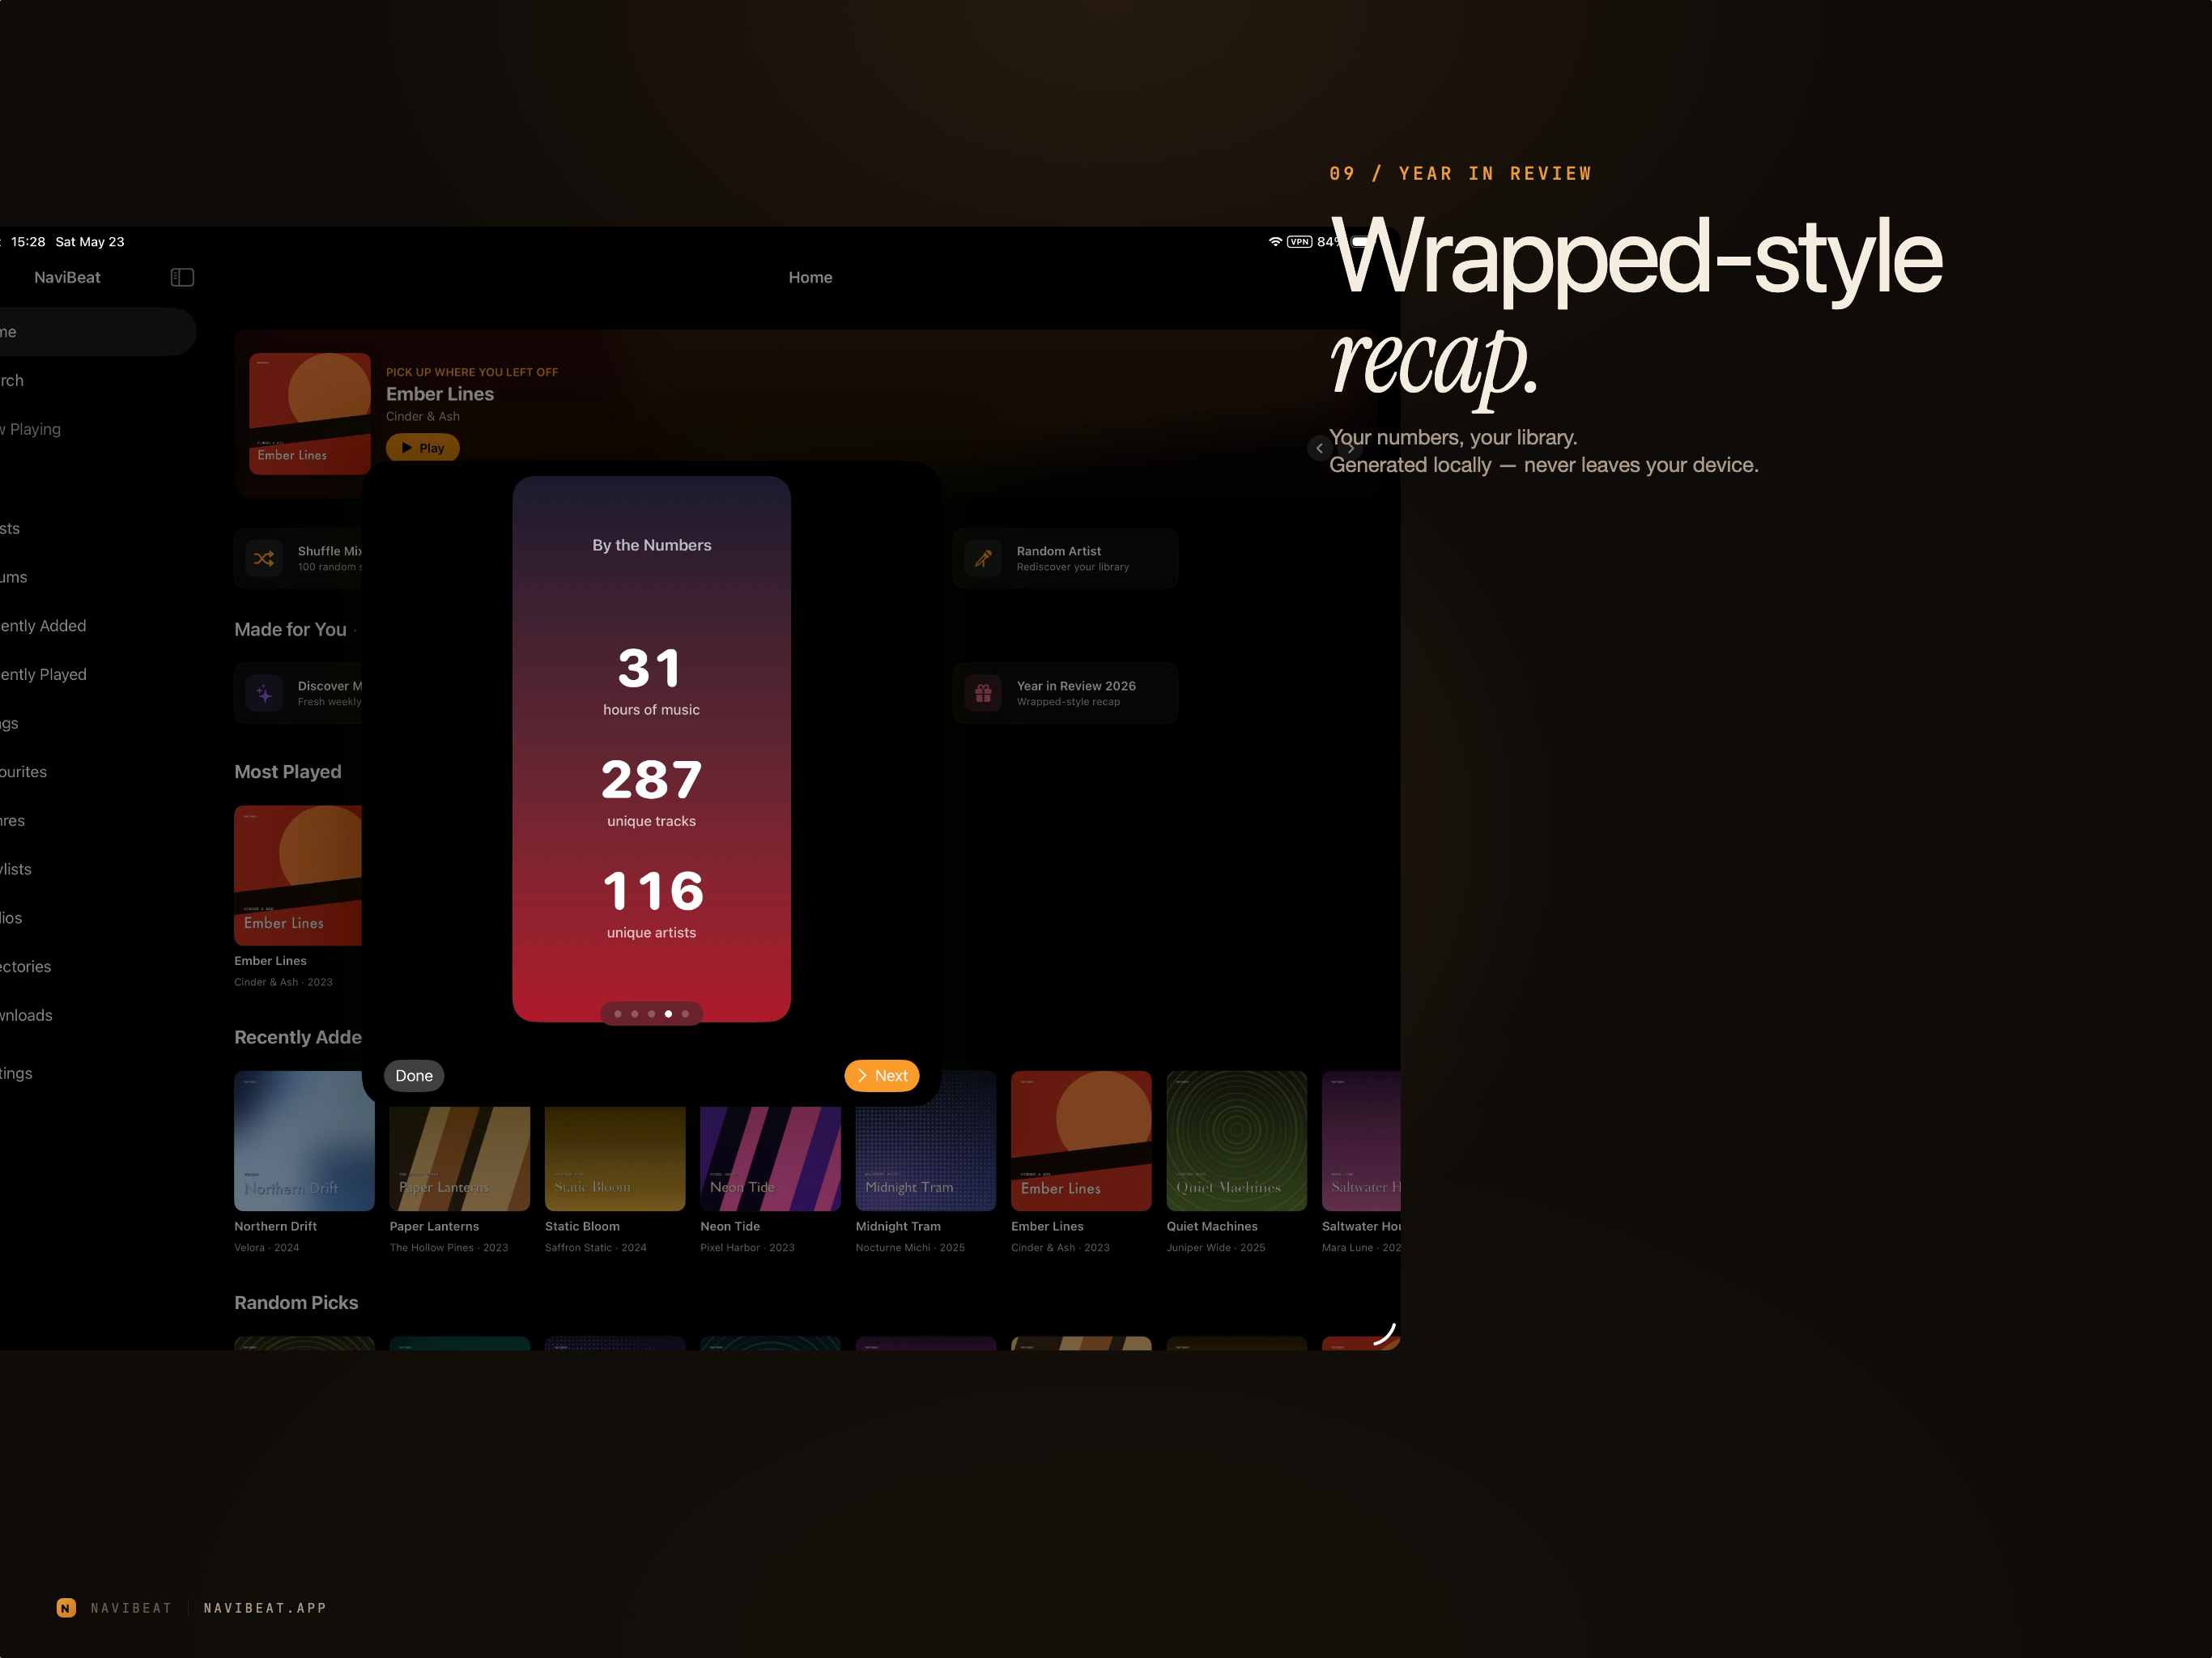Image resolution: width=2212 pixels, height=1658 pixels.
Task: Open Recently Played in sidebar
Action: tap(98, 674)
